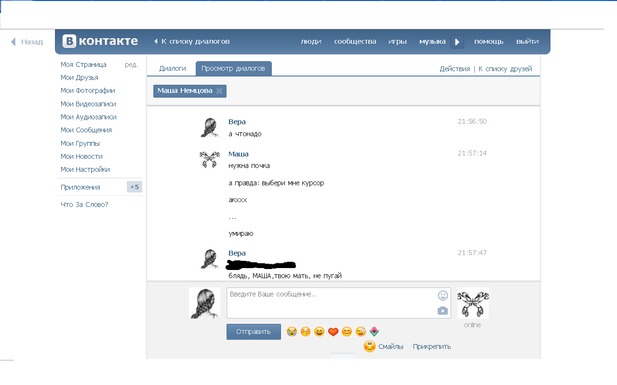
Task: Click ред. to edit the page
Action: [x=131, y=65]
